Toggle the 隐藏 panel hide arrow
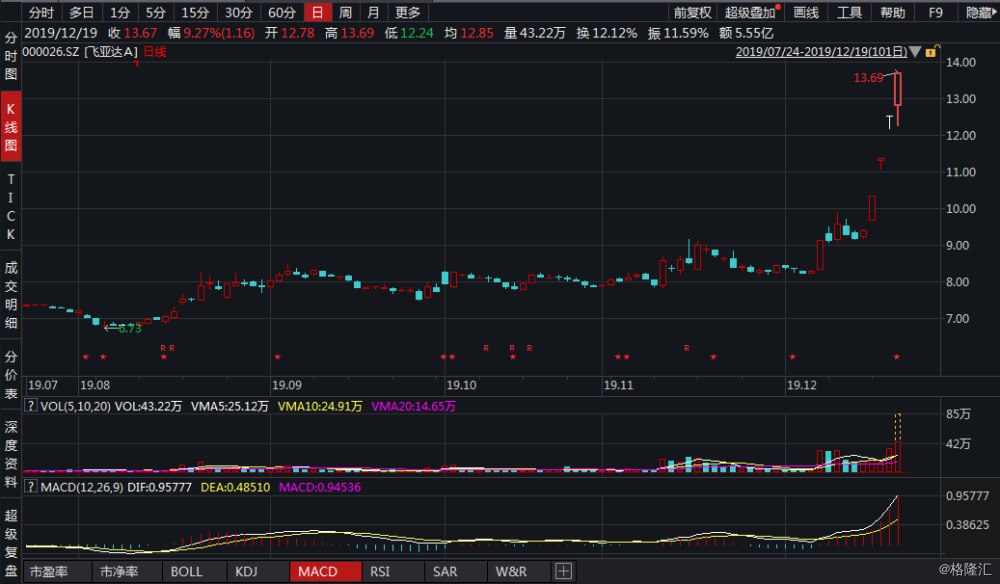 coord(981,12)
